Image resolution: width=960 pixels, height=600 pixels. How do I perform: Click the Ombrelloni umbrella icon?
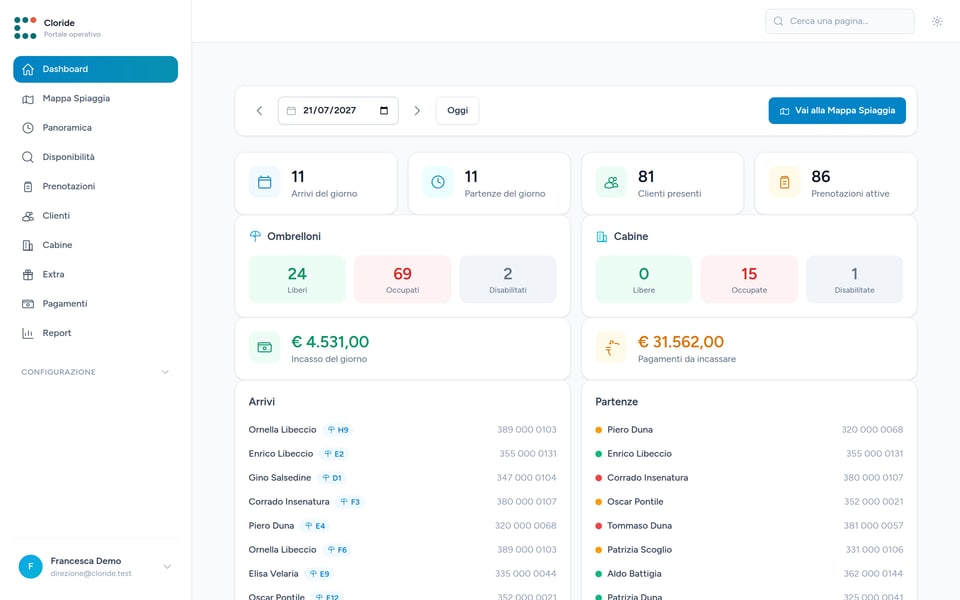[x=255, y=236]
